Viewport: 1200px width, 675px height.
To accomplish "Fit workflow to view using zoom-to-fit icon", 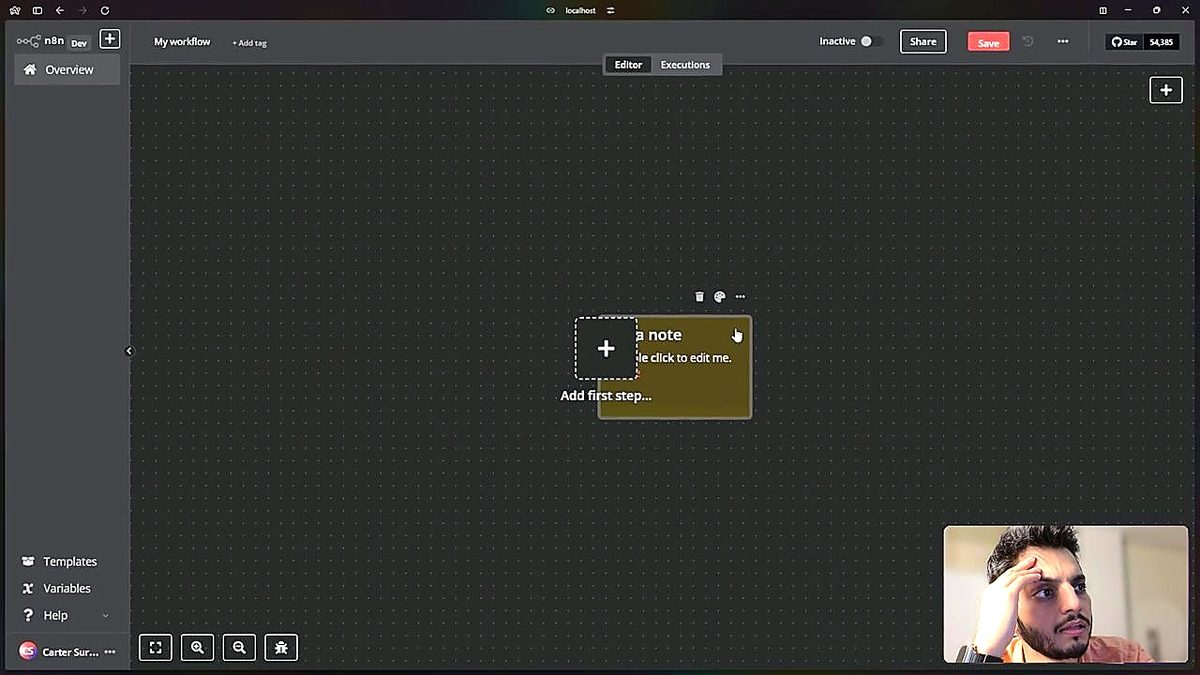I will point(155,648).
